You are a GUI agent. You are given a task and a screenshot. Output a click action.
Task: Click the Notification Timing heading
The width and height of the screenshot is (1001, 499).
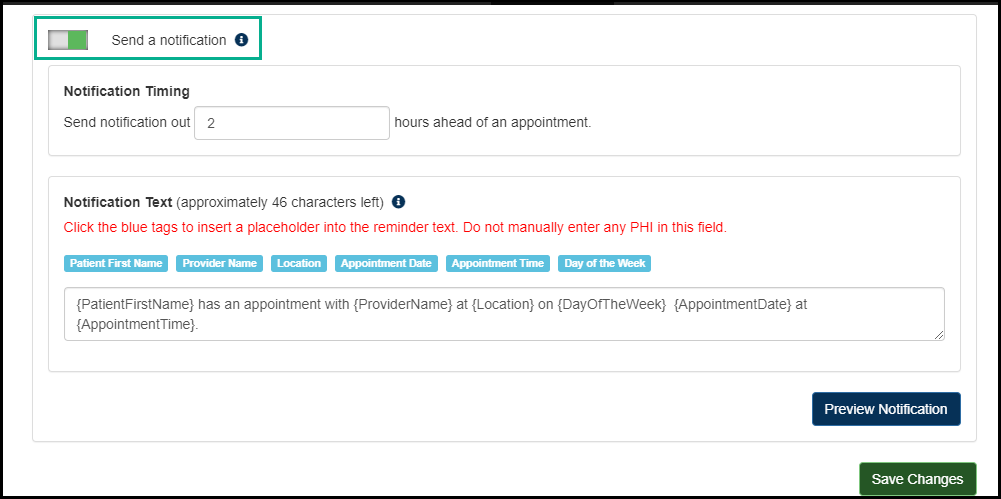click(x=126, y=91)
